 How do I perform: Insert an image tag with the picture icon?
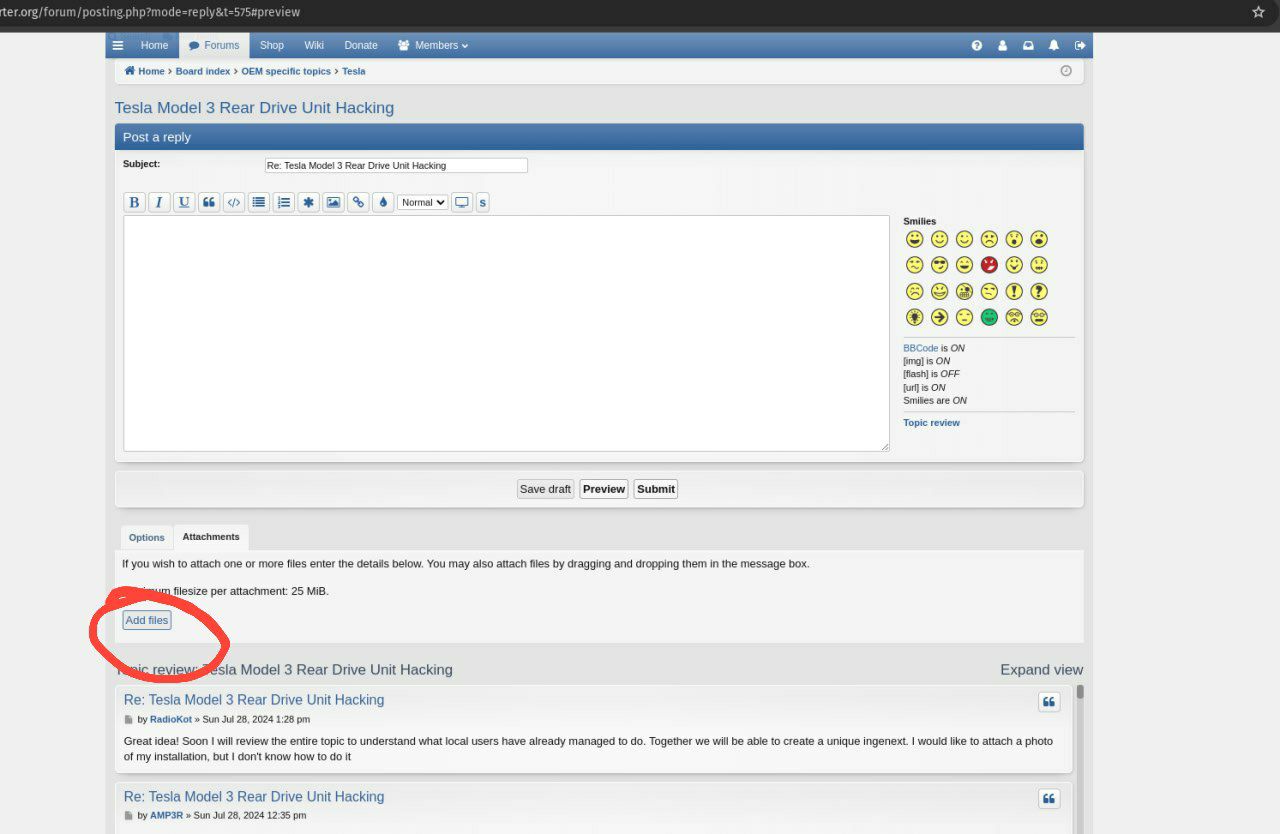(333, 202)
